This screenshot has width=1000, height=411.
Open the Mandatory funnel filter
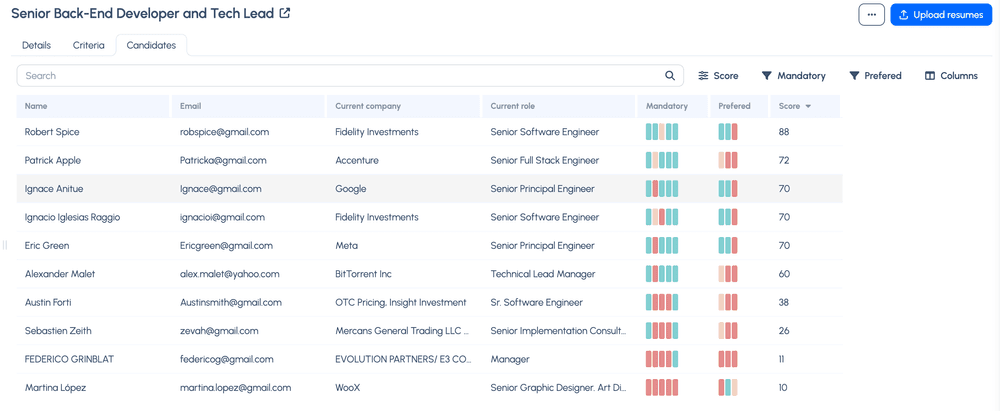(793, 75)
